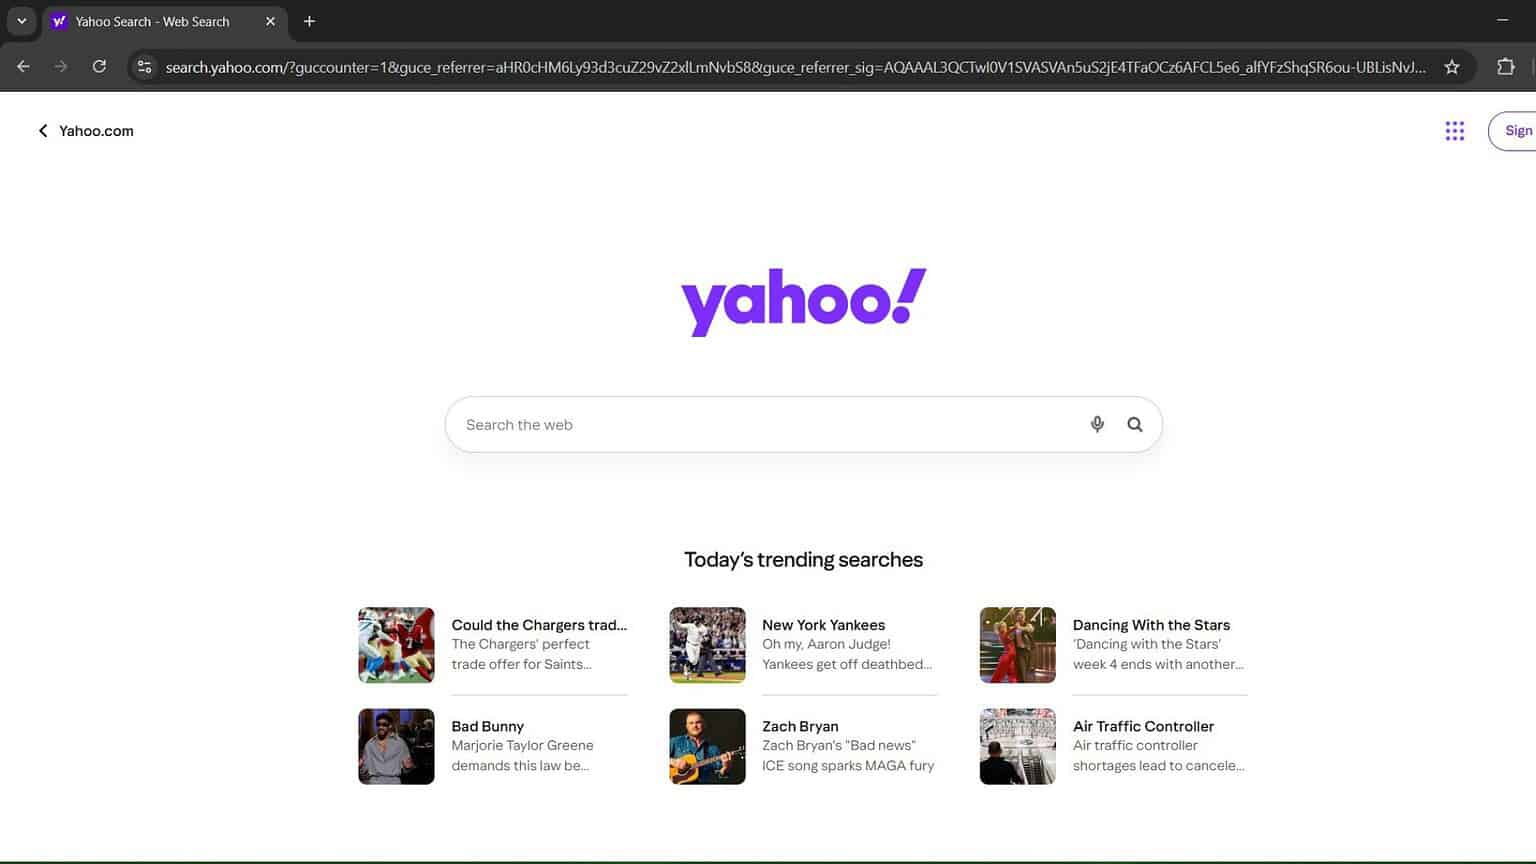1536x864 pixels.
Task: Go back to previous page
Action: [23, 67]
